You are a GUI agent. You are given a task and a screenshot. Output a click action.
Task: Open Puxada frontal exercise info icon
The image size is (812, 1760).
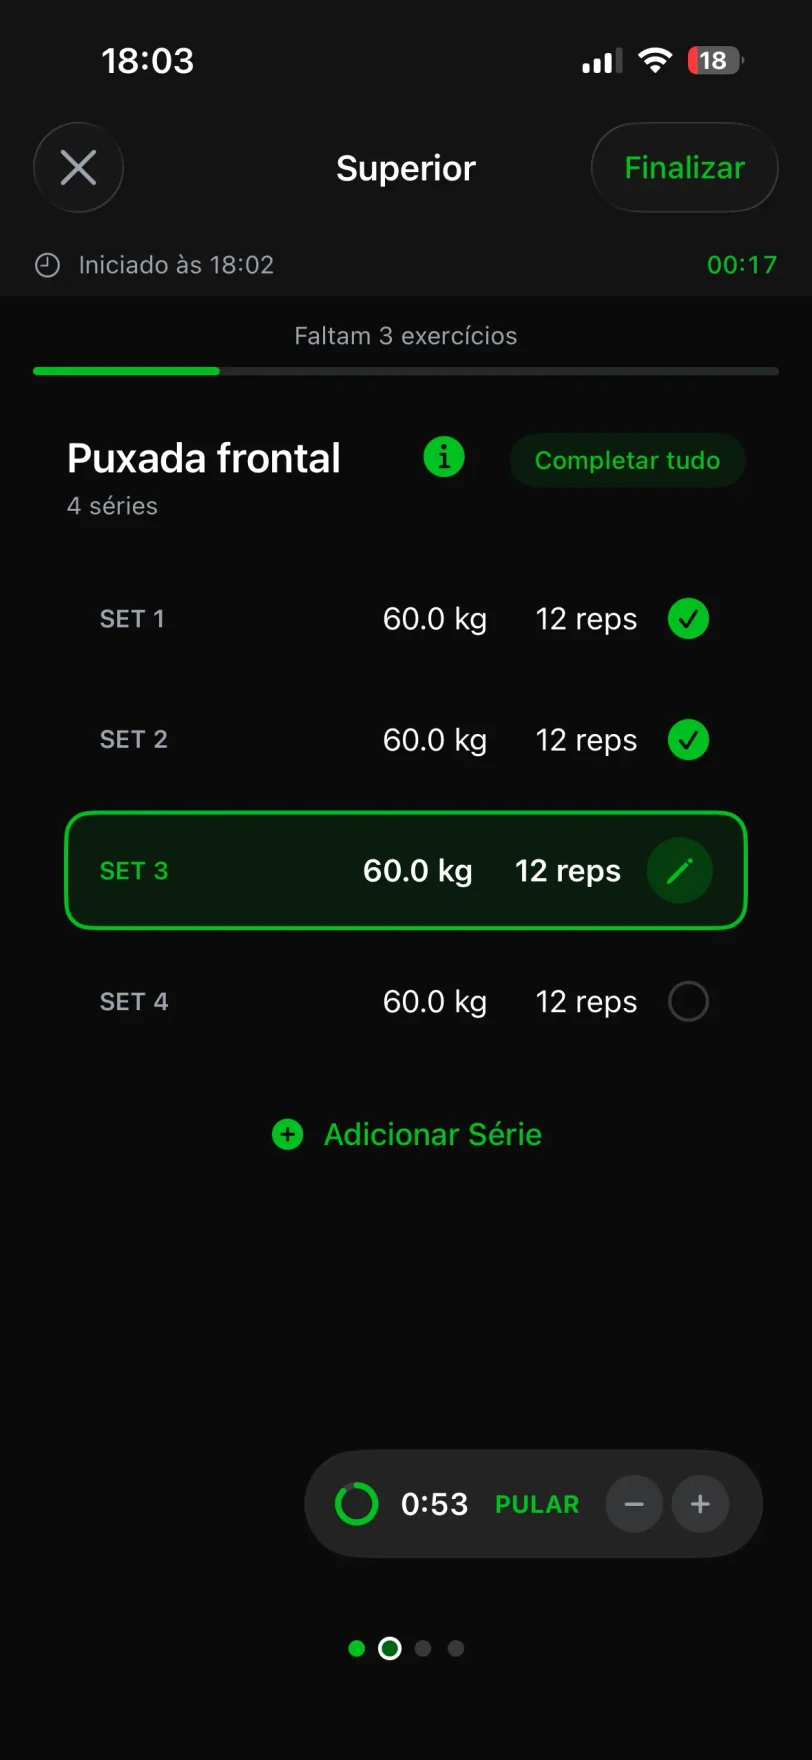(x=444, y=458)
